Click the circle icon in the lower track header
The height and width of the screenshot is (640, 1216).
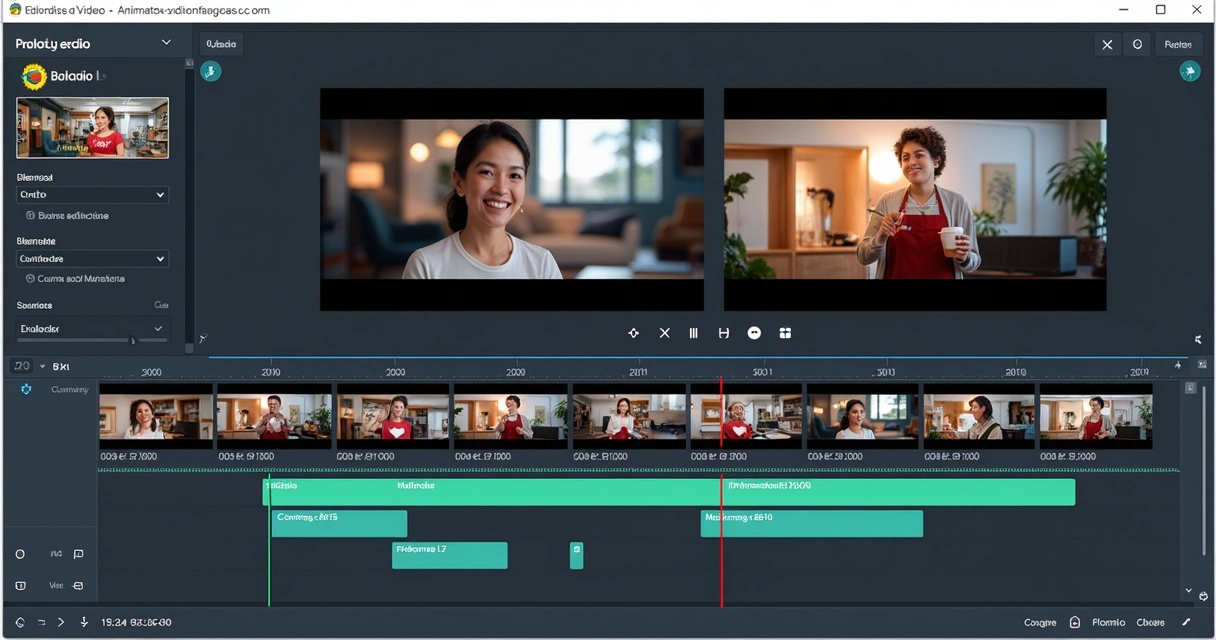click(x=20, y=554)
